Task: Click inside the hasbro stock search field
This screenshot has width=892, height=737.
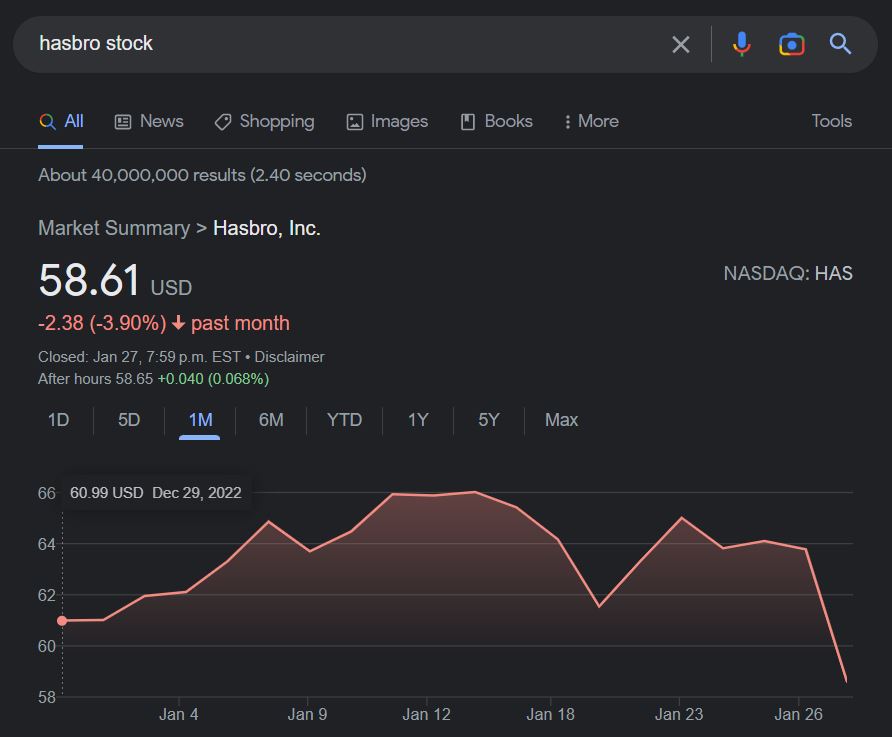Action: pyautogui.click(x=340, y=44)
